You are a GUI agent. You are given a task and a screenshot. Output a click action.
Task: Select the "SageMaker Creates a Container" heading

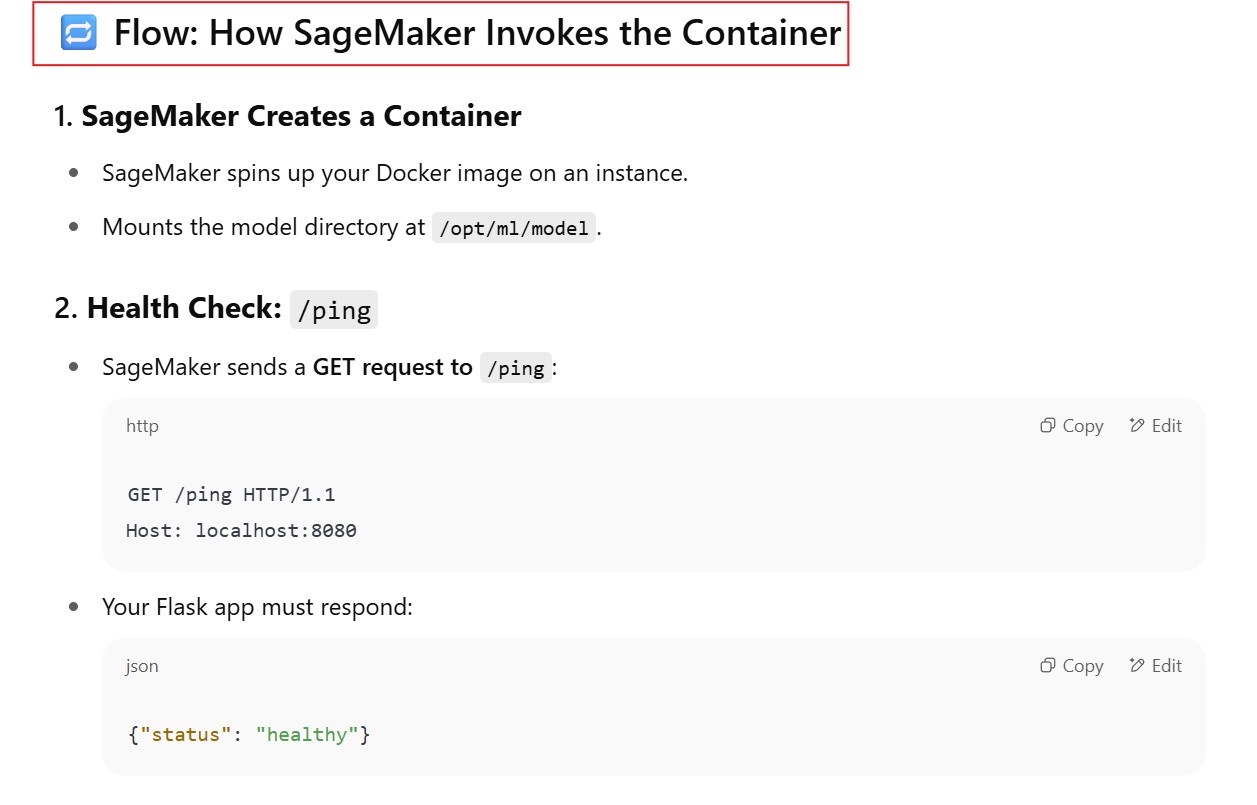[x=301, y=116]
